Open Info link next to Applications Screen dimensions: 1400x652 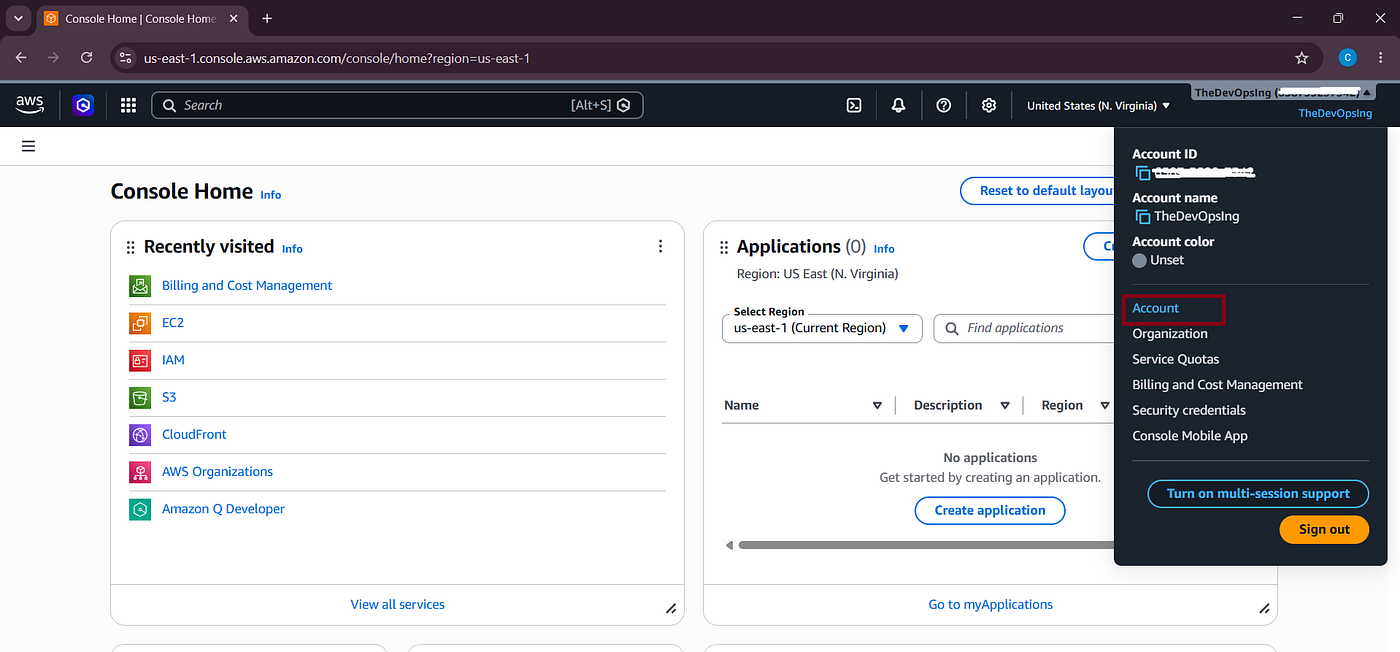pyautogui.click(x=884, y=249)
